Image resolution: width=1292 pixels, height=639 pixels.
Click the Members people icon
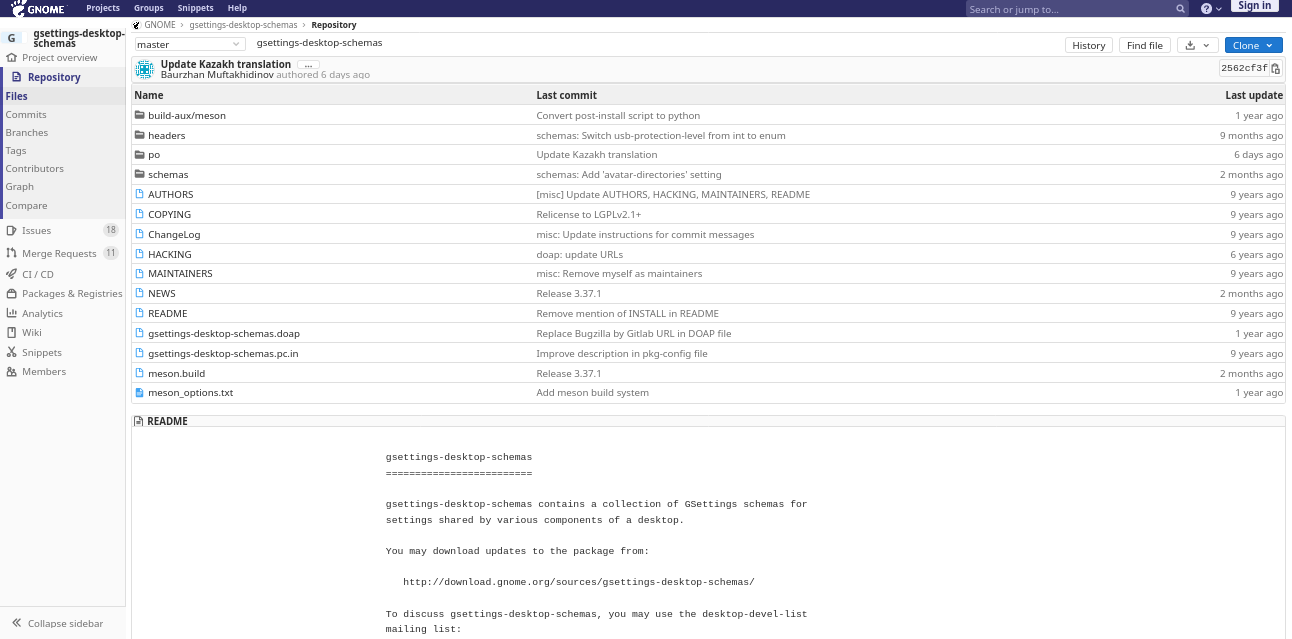12,372
